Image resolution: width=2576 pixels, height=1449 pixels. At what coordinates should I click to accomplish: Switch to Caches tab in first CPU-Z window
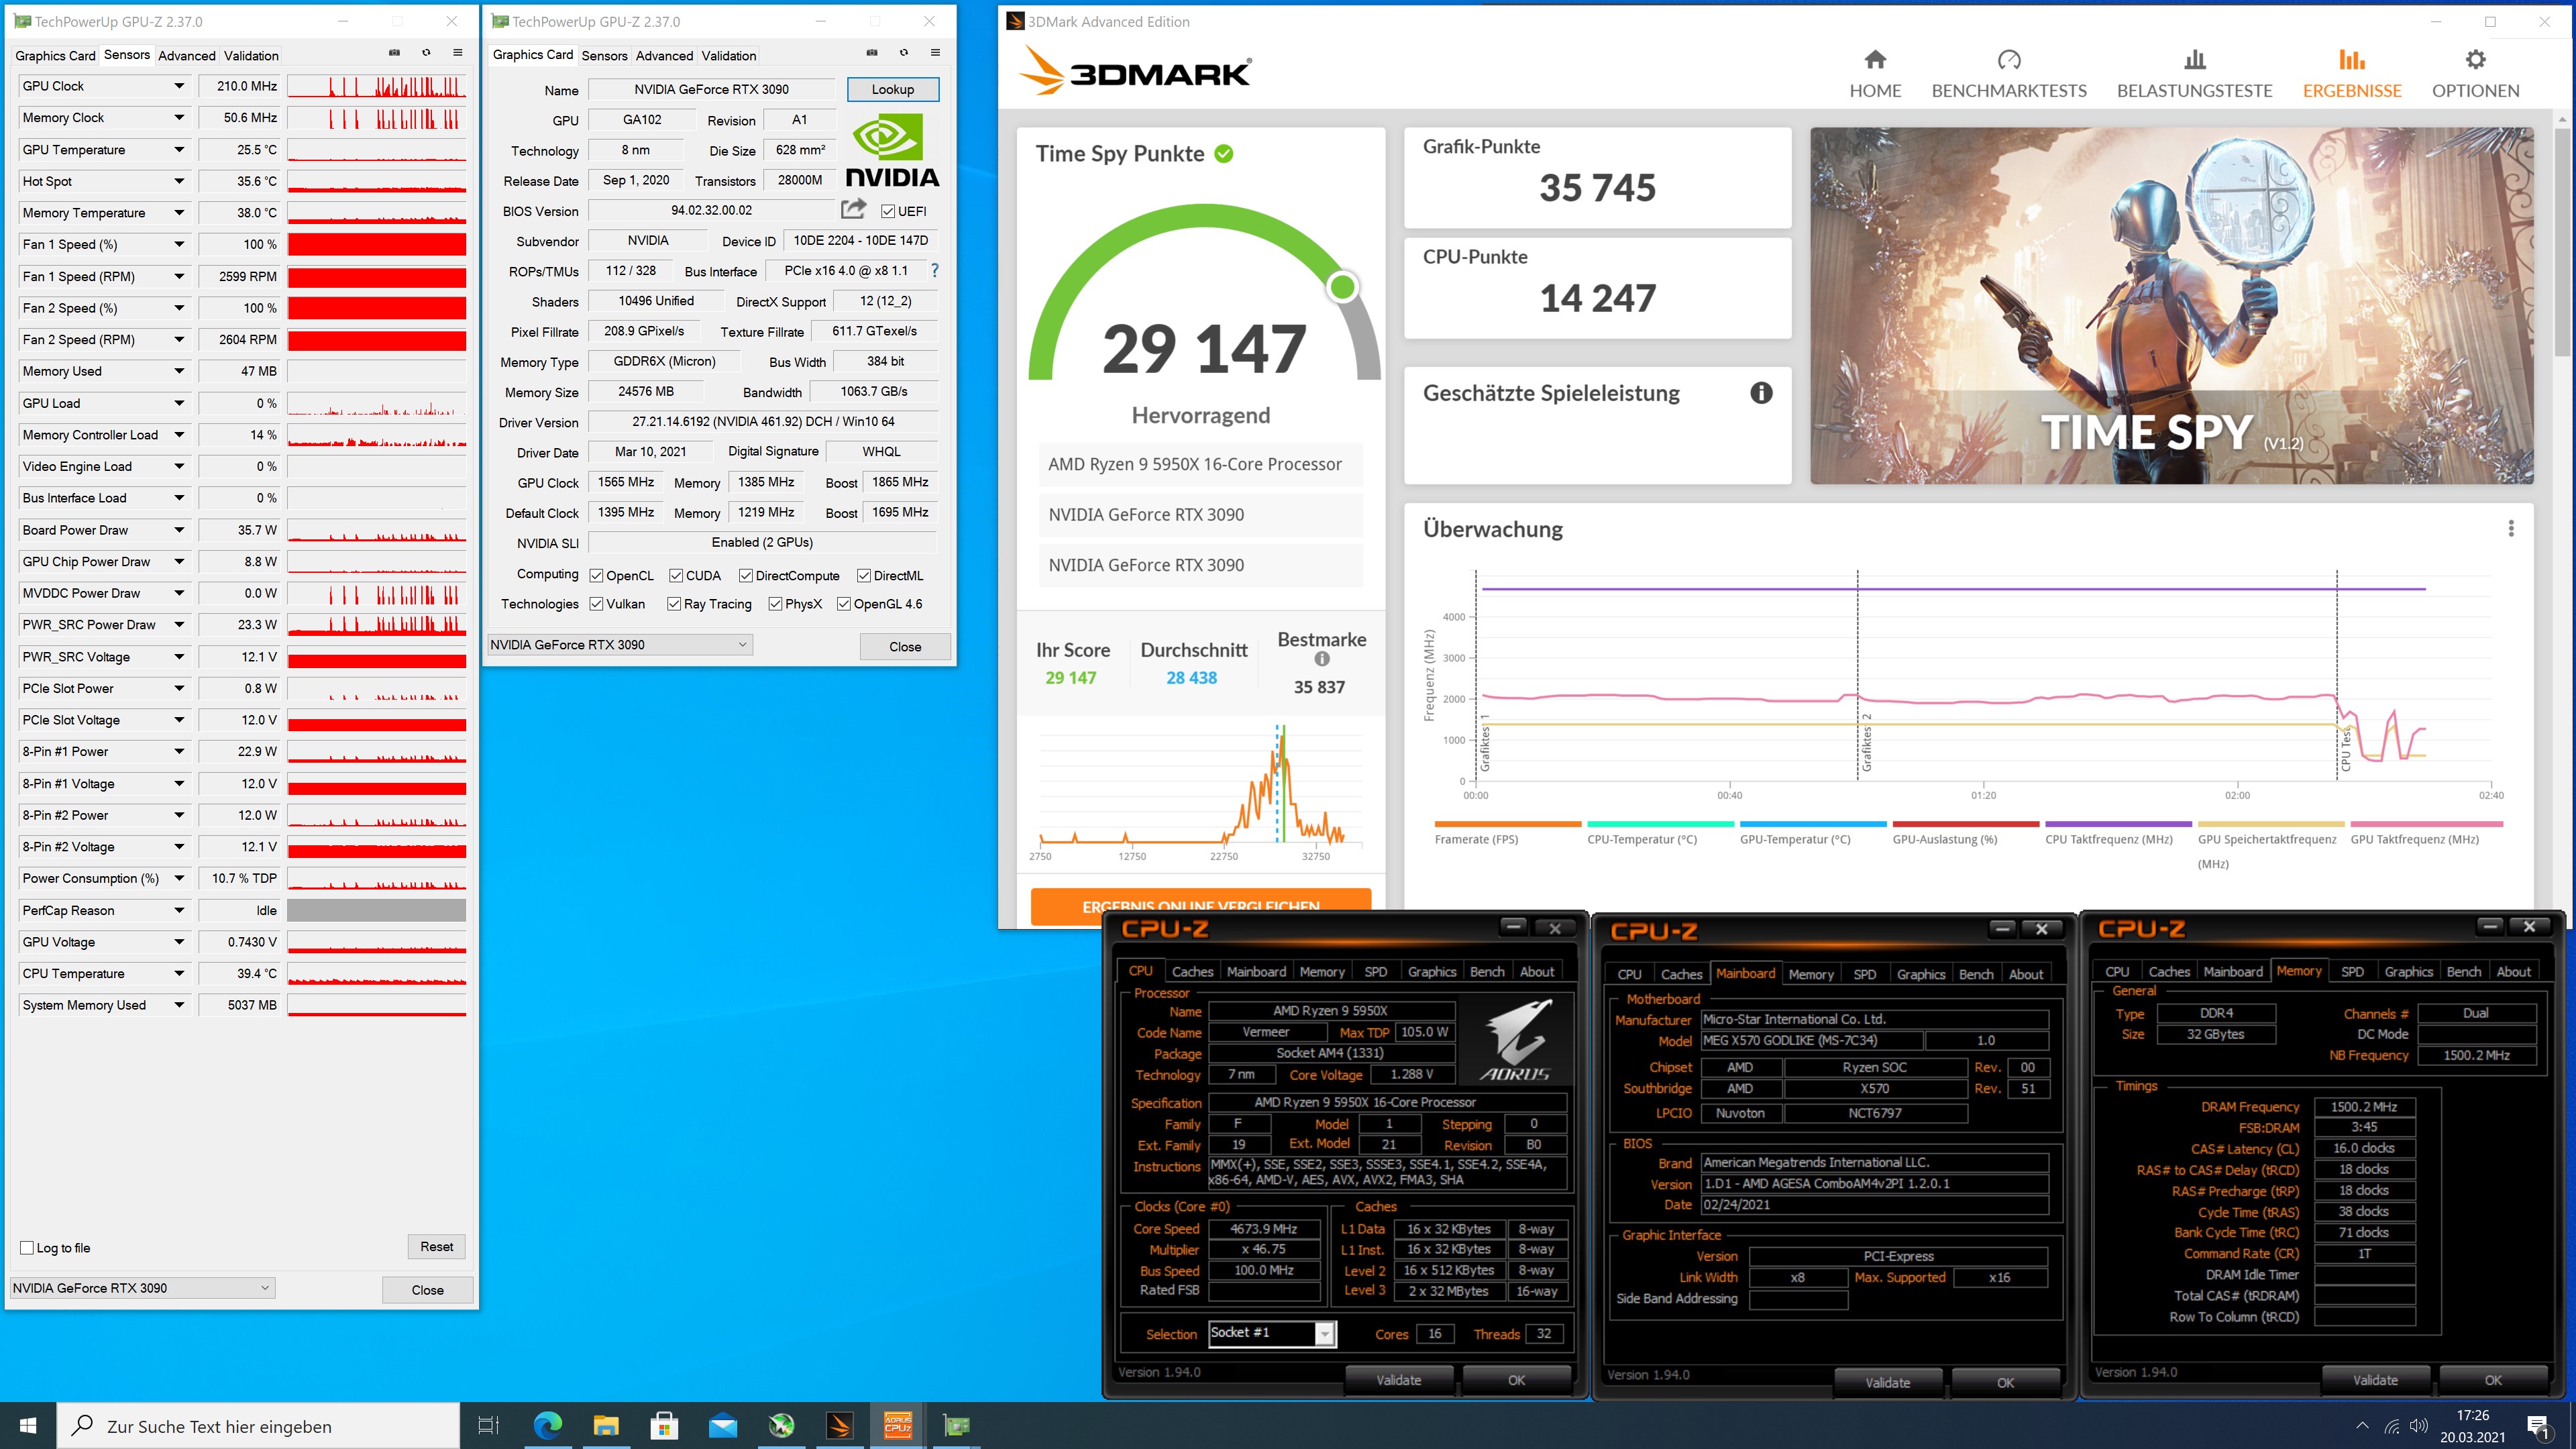(1192, 972)
